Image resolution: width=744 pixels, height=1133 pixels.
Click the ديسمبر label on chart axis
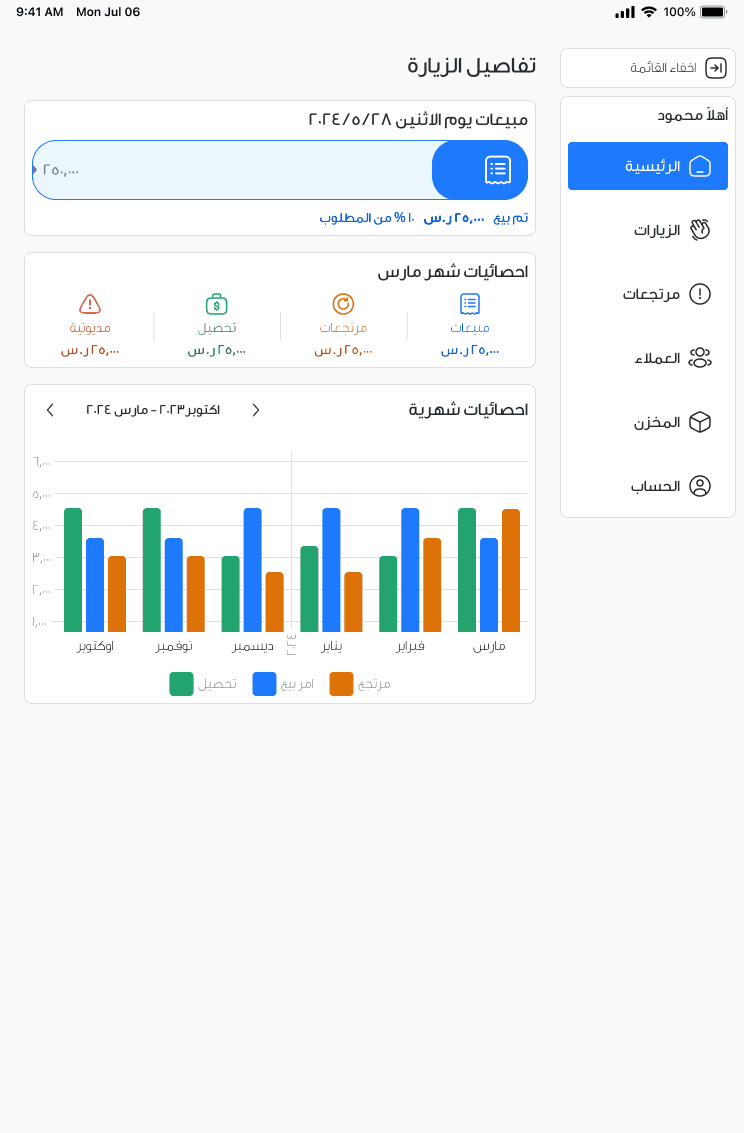[253, 646]
